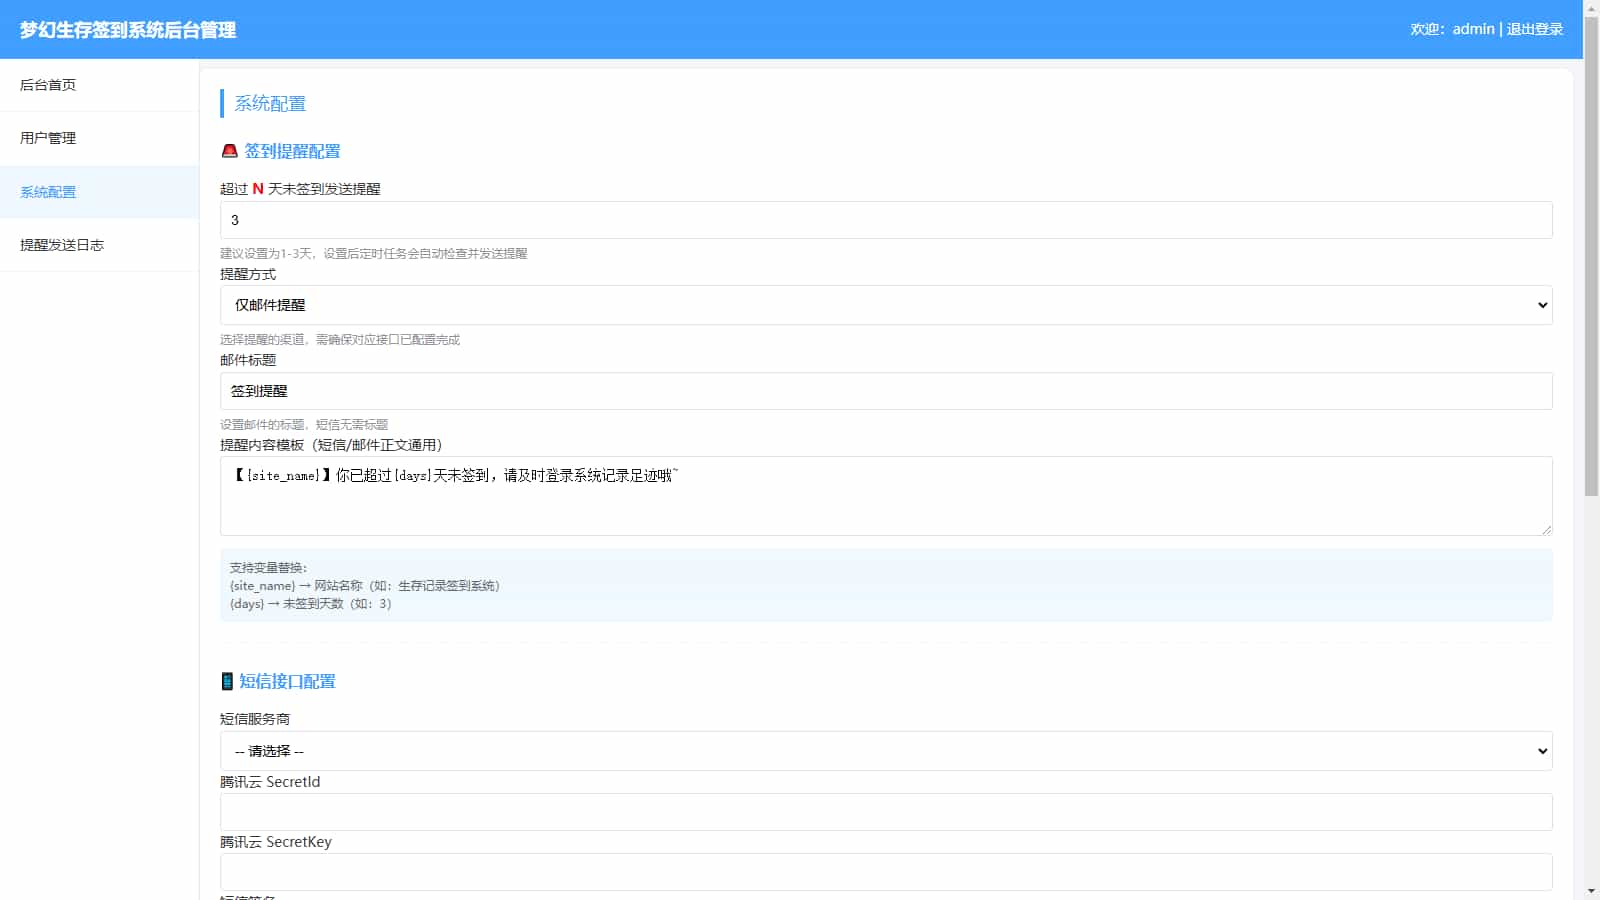Image resolution: width=1600 pixels, height=900 pixels.
Task: Open the 提醒方式 dropdown
Action: pyautogui.click(x=885, y=305)
